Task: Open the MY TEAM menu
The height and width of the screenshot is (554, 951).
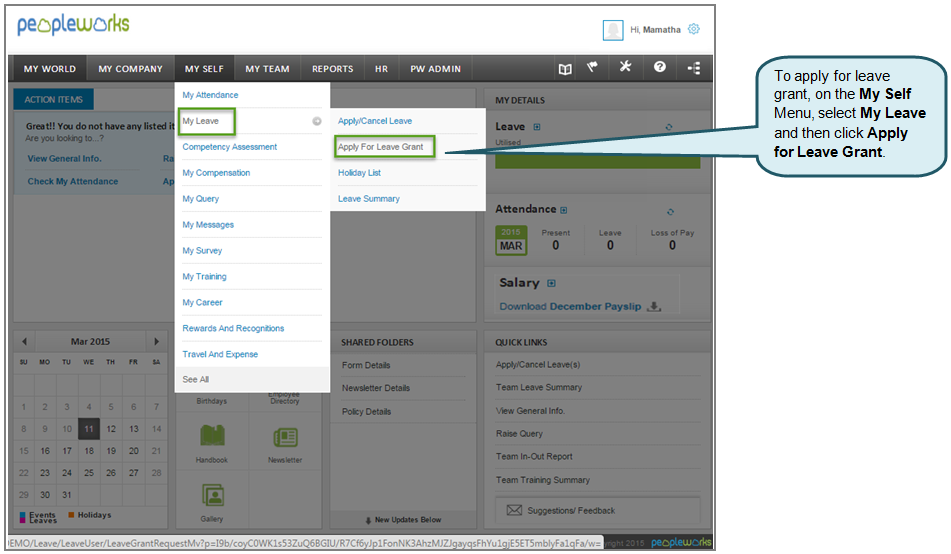Action: tap(267, 69)
